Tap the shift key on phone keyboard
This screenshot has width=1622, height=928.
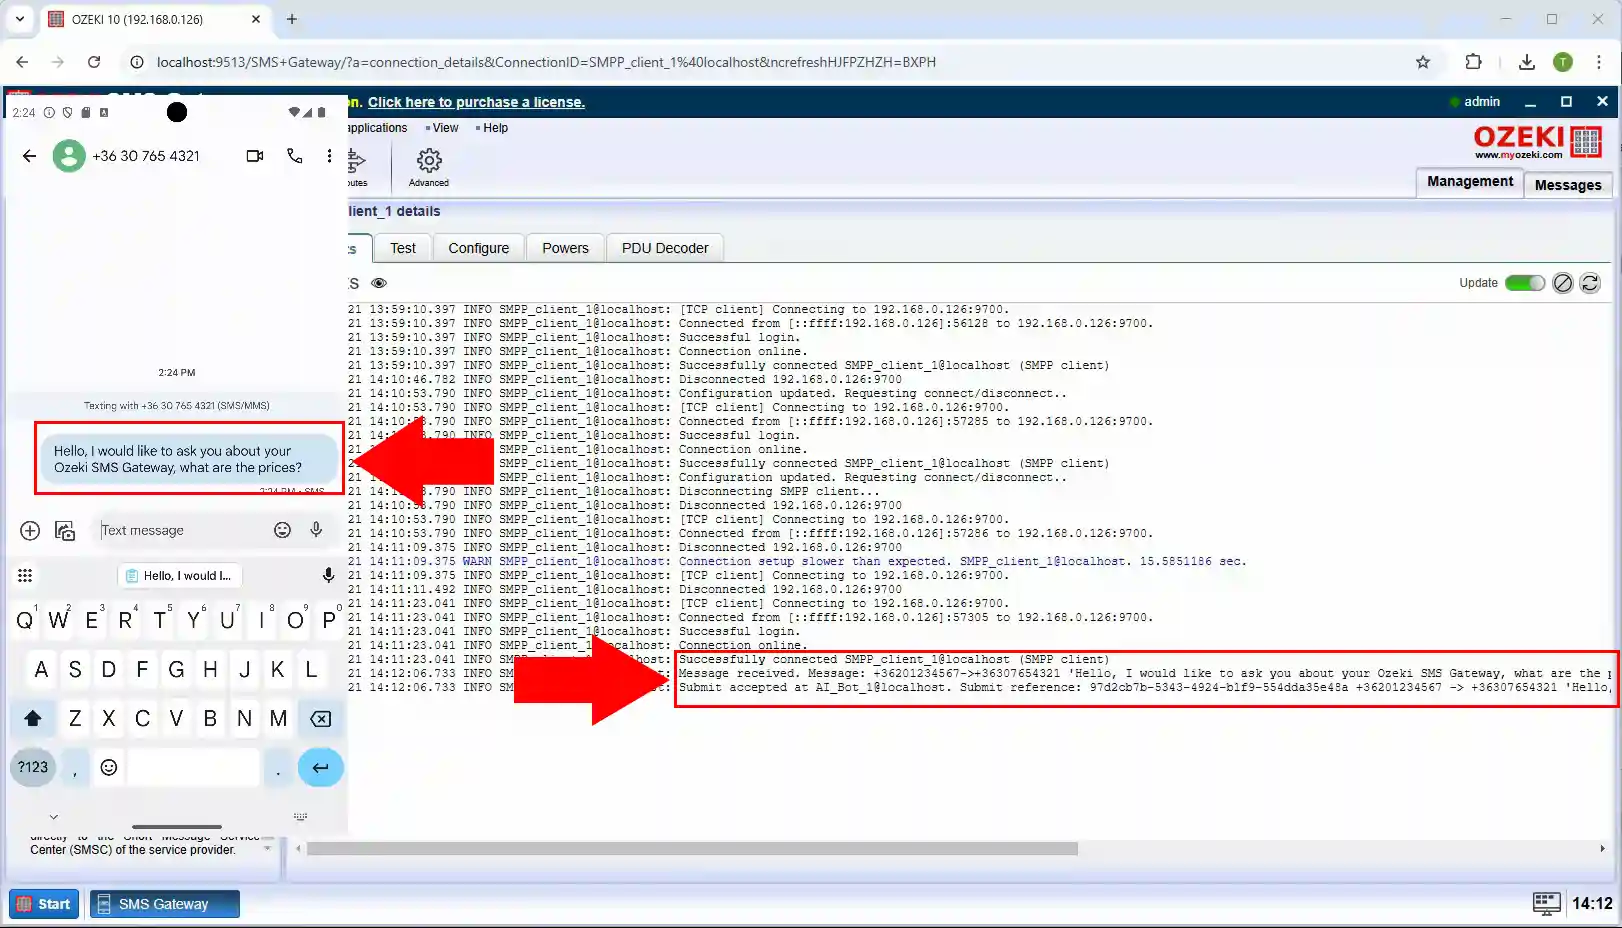pos(33,718)
